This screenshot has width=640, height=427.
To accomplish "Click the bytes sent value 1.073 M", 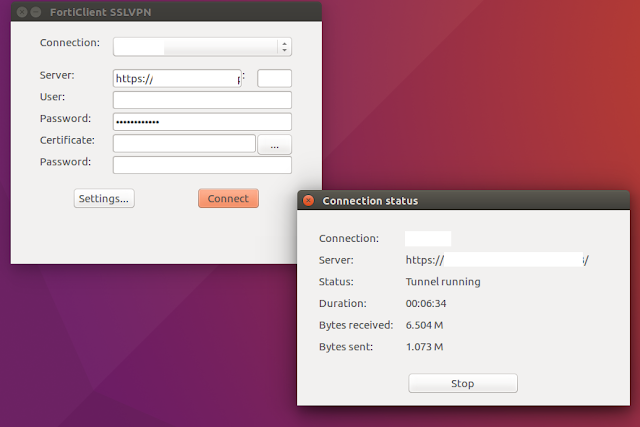I will tap(424, 347).
